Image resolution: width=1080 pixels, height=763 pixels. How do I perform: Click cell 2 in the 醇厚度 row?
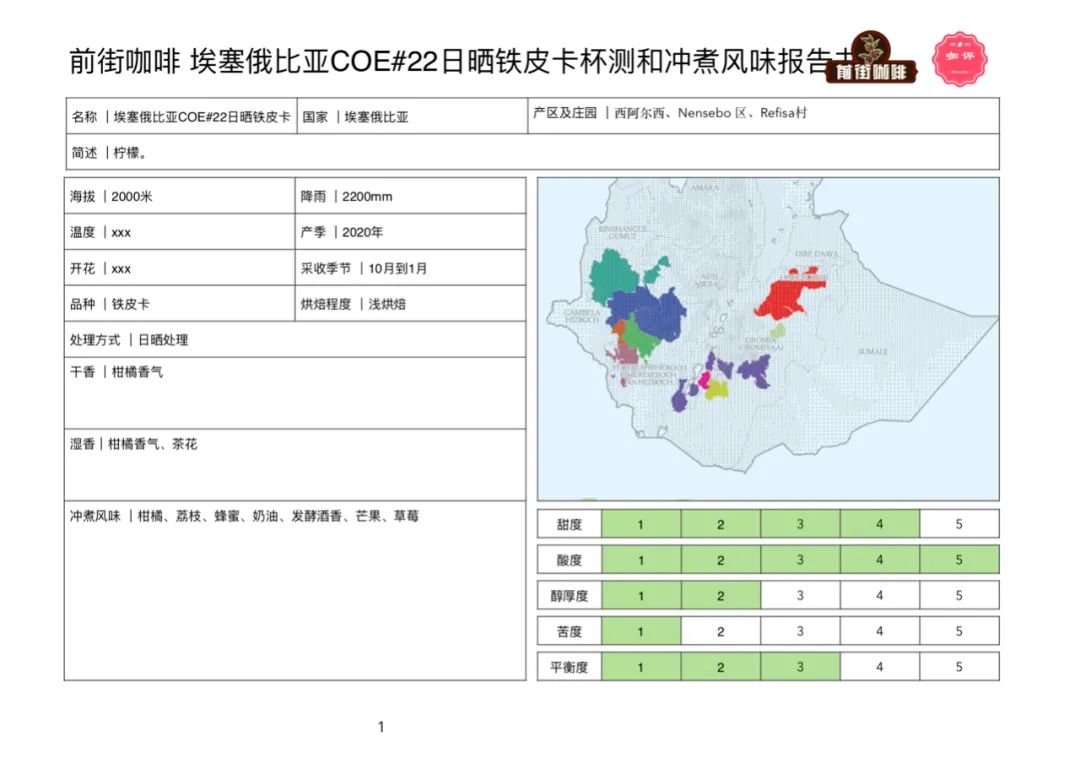pos(720,596)
